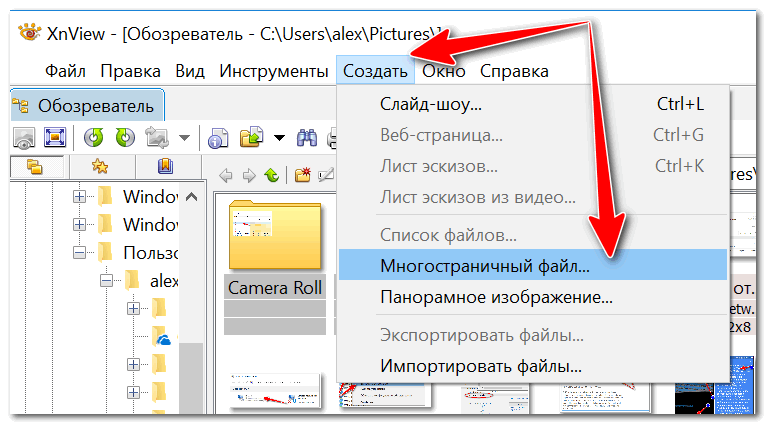Choose Экспортировать файлы... menu entry
This screenshot has height=425, width=767.
533,336
